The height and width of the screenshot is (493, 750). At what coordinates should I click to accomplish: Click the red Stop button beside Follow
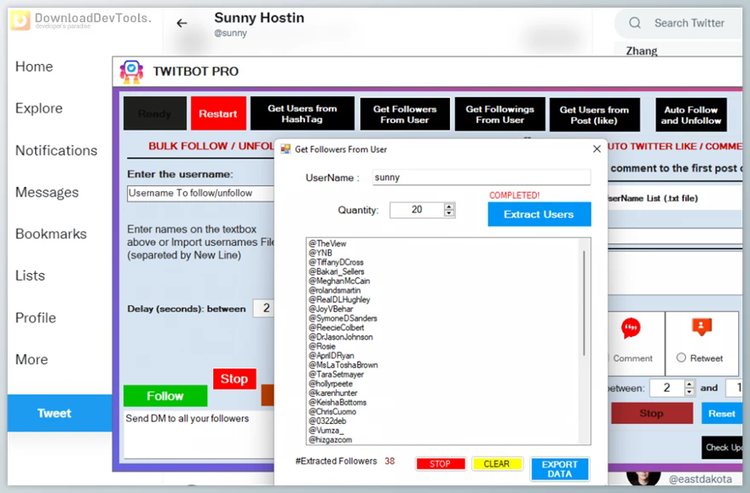point(234,379)
